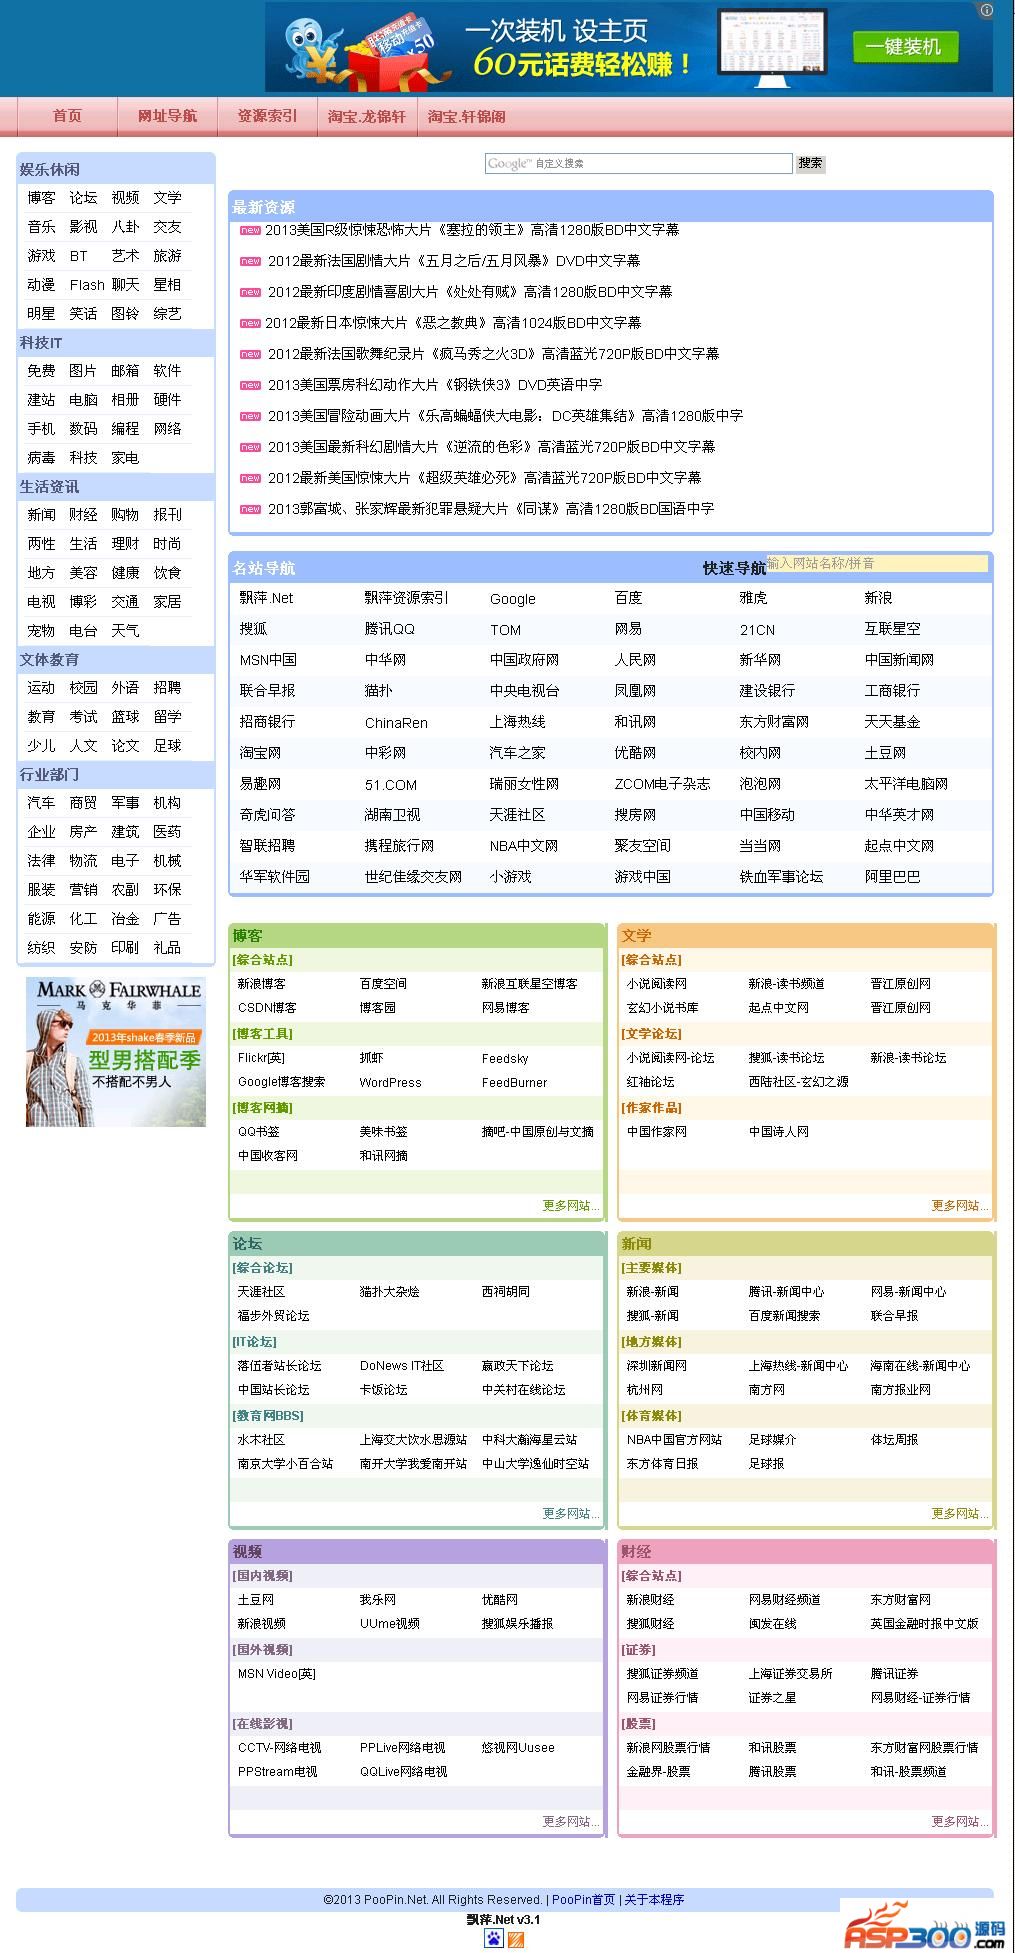Viewport: 1015px width, 1953px height.
Task: Open 21CN in 名站导航
Action: [757, 630]
